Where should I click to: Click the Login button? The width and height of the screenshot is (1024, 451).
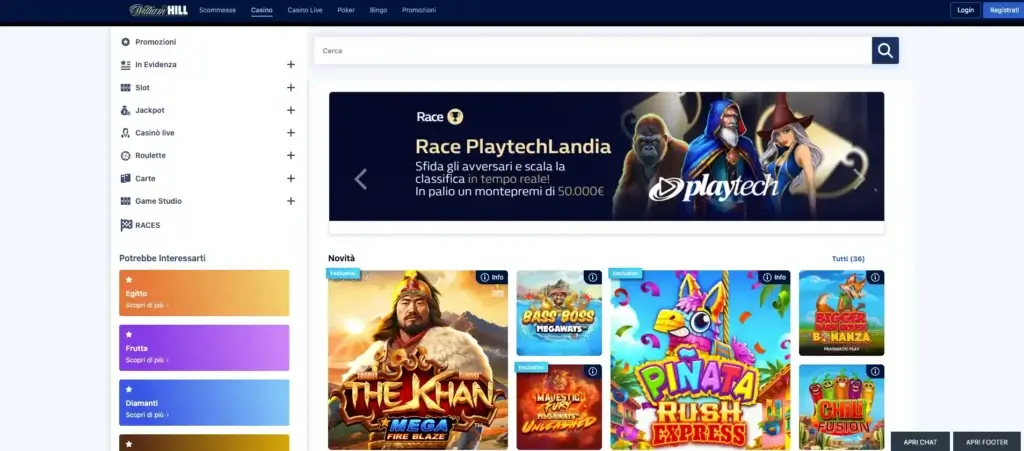pos(965,10)
